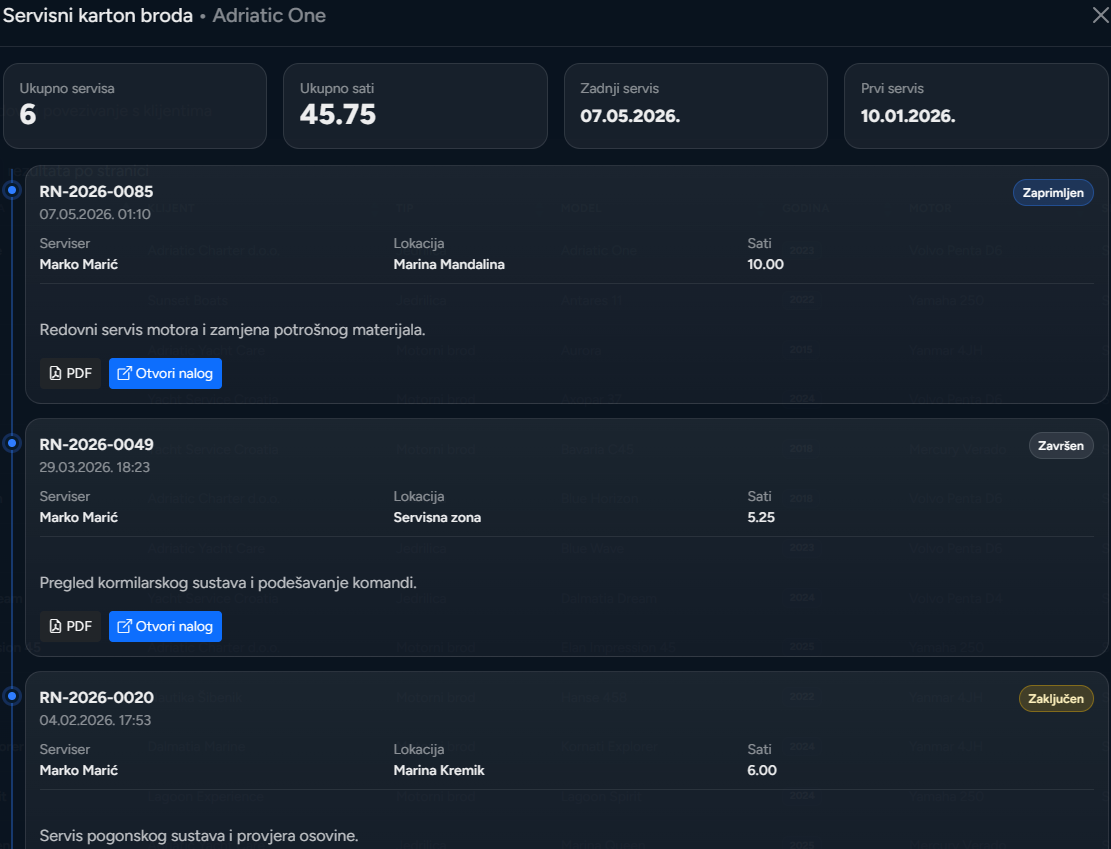Click the Ukupno servisa value 6
This screenshot has height=849, width=1111.
(28, 114)
